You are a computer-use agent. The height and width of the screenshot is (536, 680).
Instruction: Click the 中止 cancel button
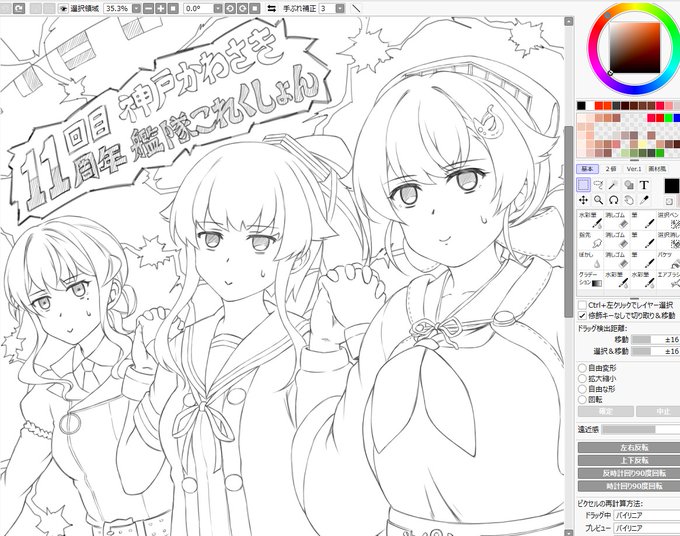658,411
